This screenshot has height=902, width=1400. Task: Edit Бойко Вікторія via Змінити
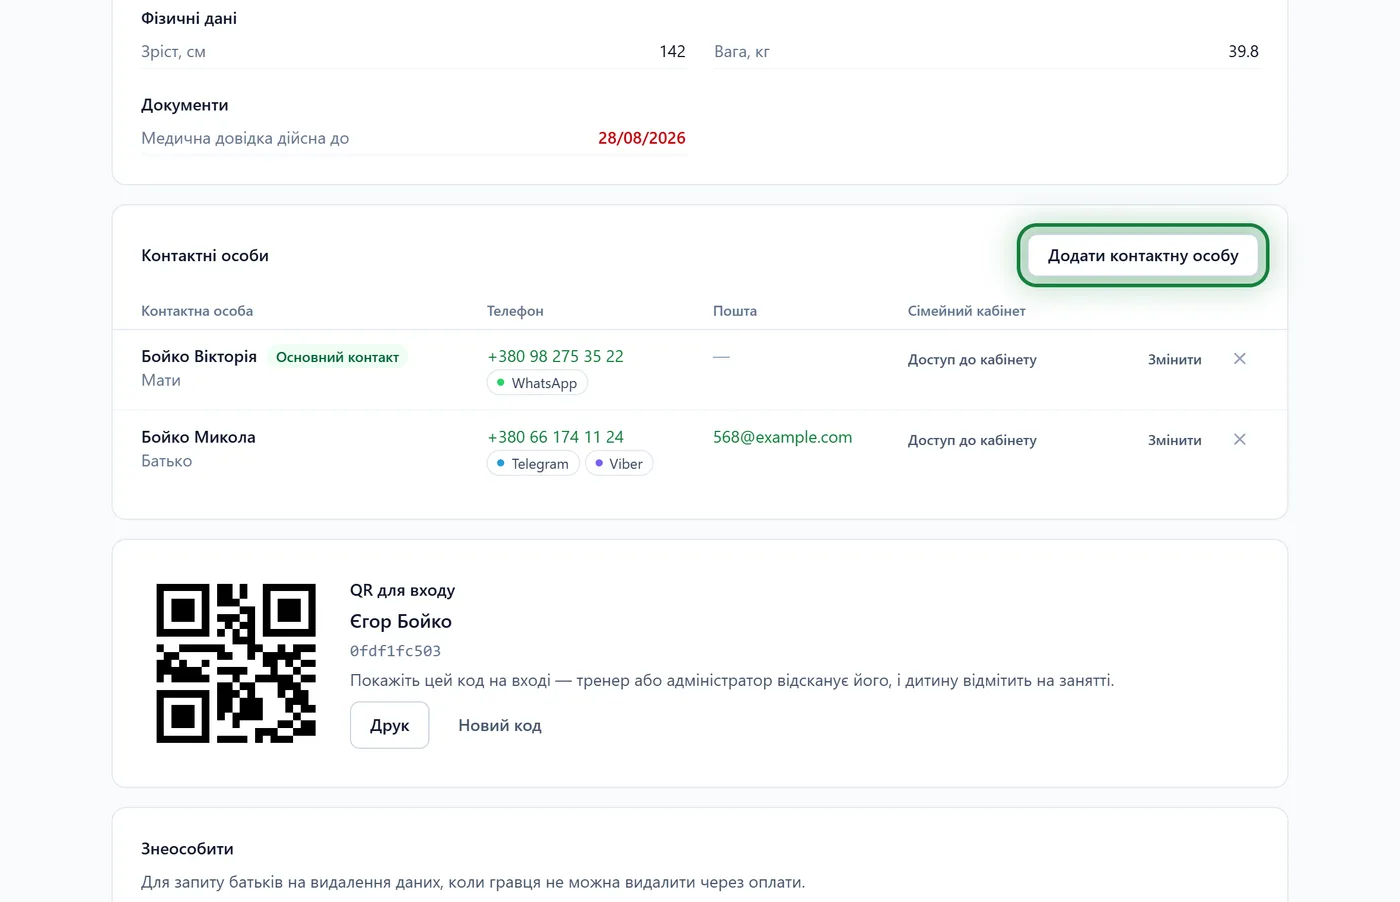pos(1175,359)
